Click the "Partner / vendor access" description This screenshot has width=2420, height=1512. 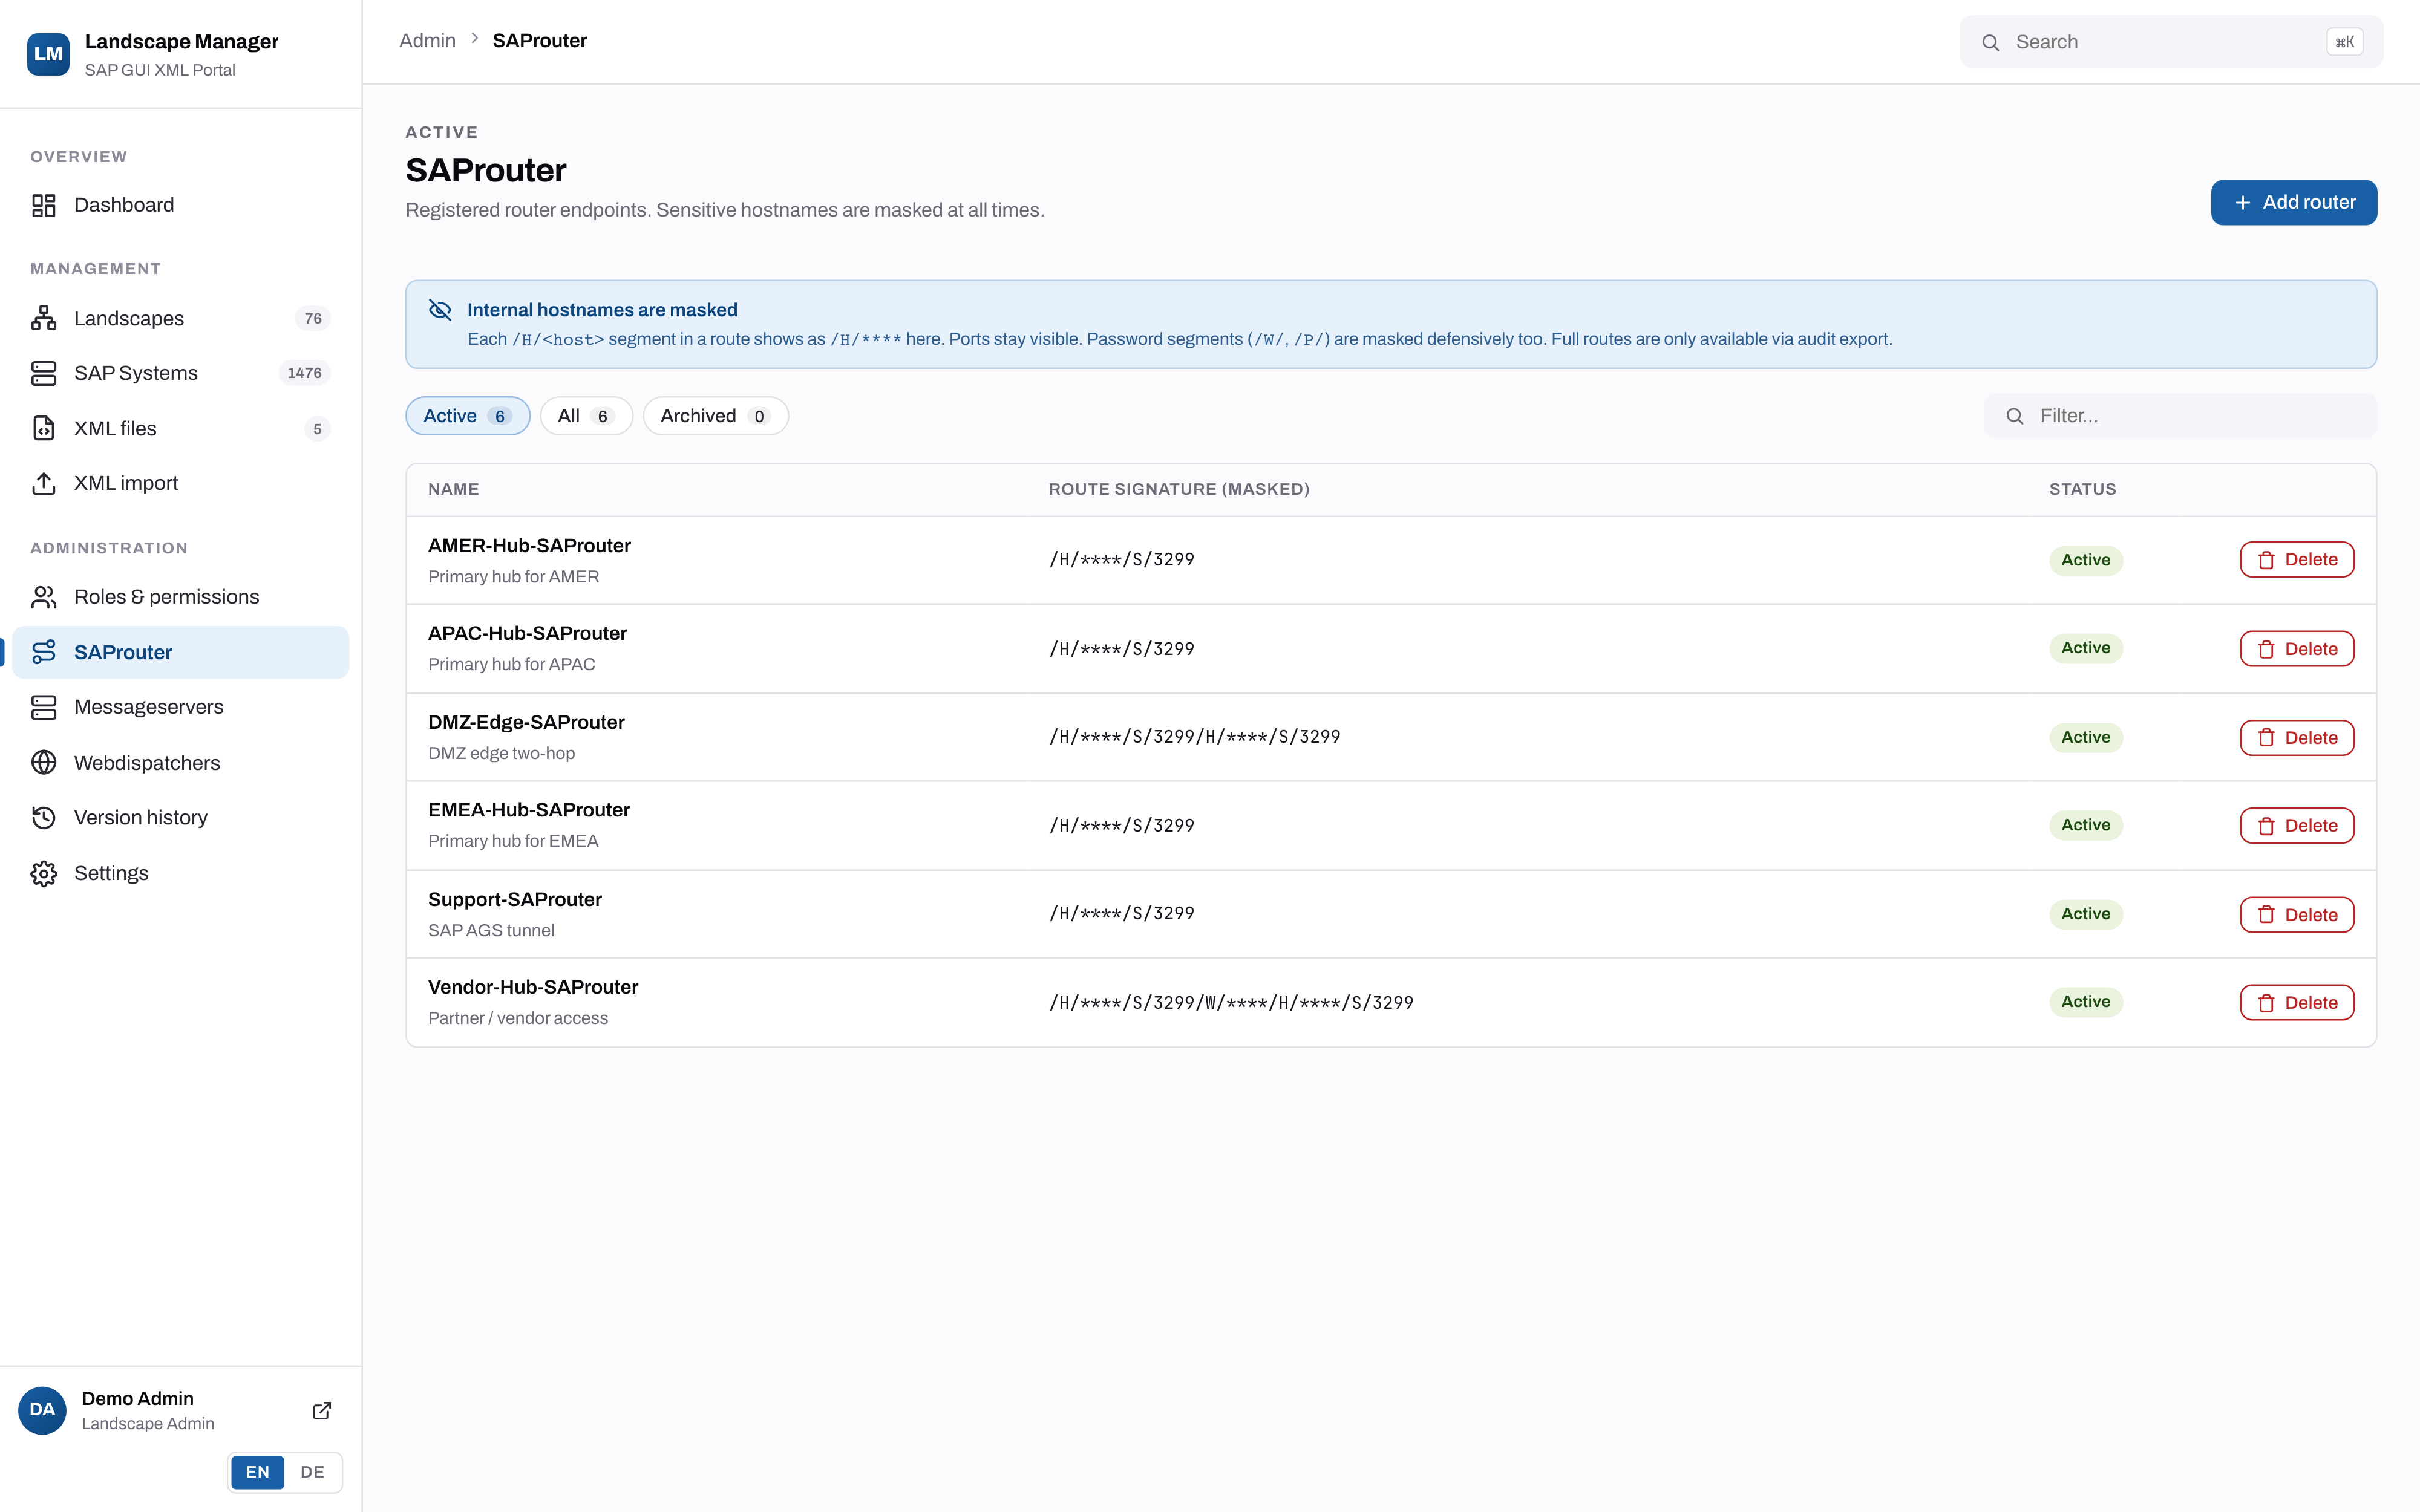click(518, 1018)
